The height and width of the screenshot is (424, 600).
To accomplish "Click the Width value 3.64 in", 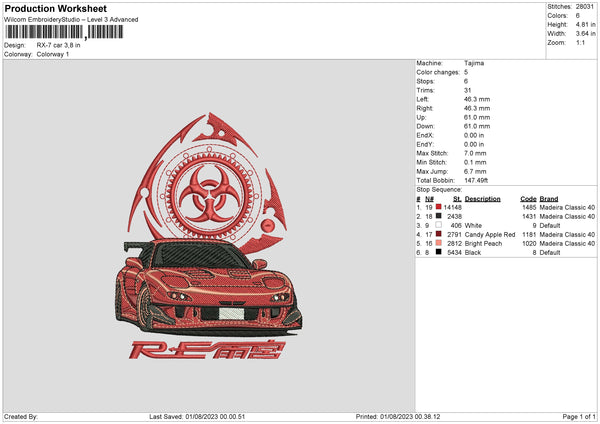I will tap(585, 34).
